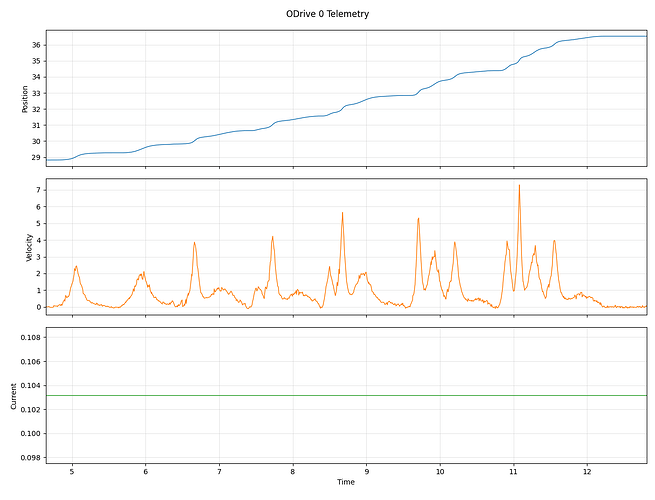Click current tick label '0.100'

point(30,433)
